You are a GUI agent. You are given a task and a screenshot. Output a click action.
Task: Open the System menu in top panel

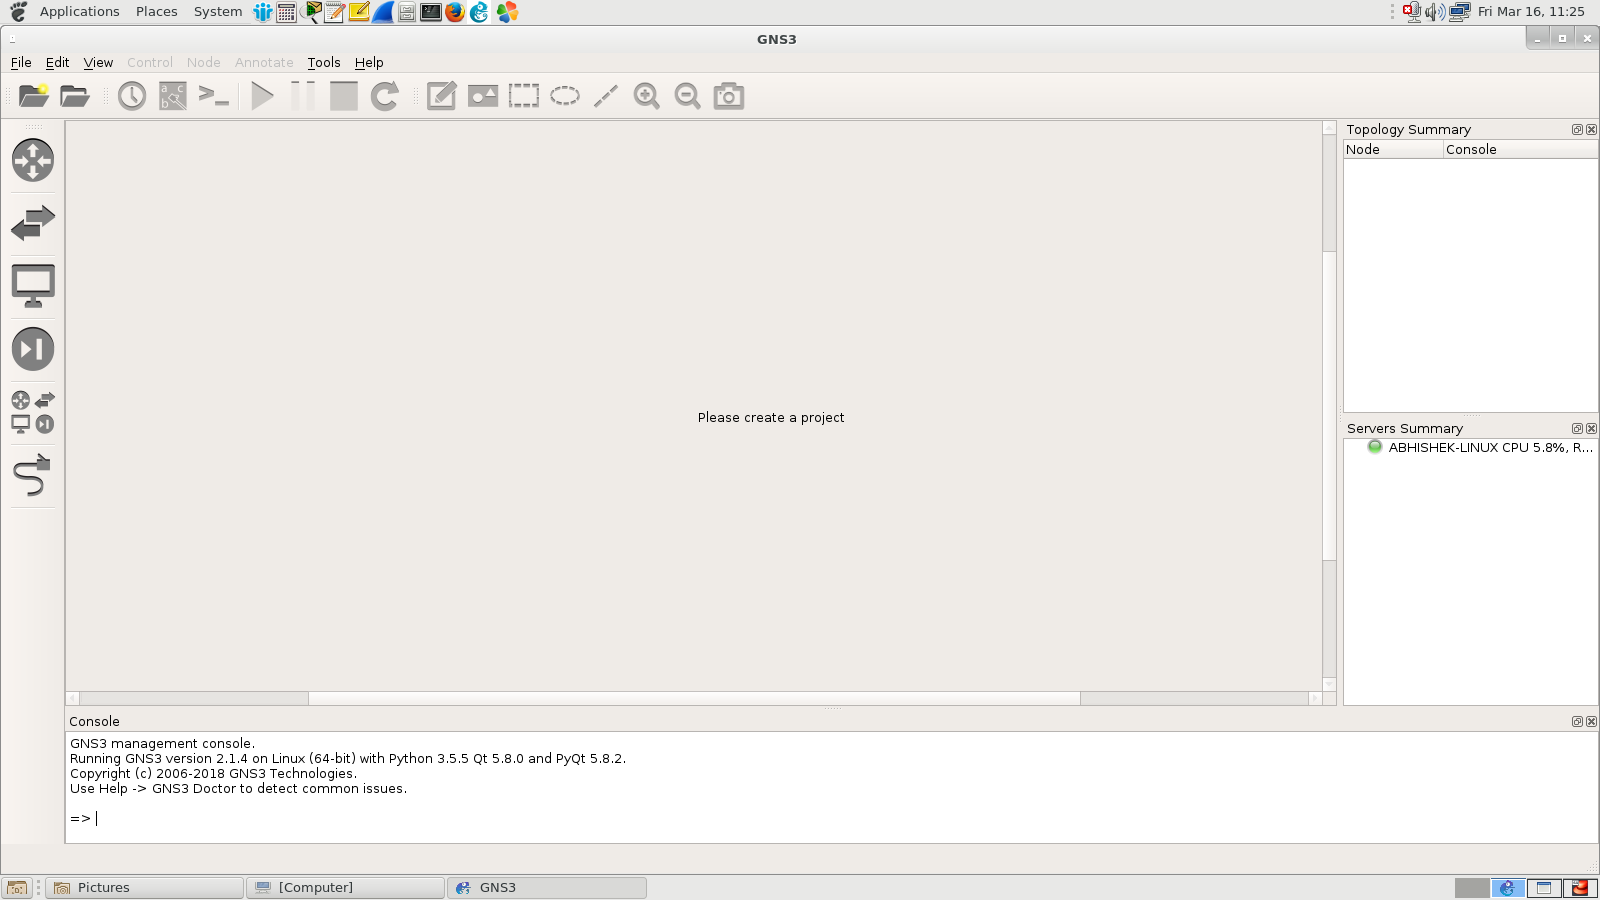point(218,12)
